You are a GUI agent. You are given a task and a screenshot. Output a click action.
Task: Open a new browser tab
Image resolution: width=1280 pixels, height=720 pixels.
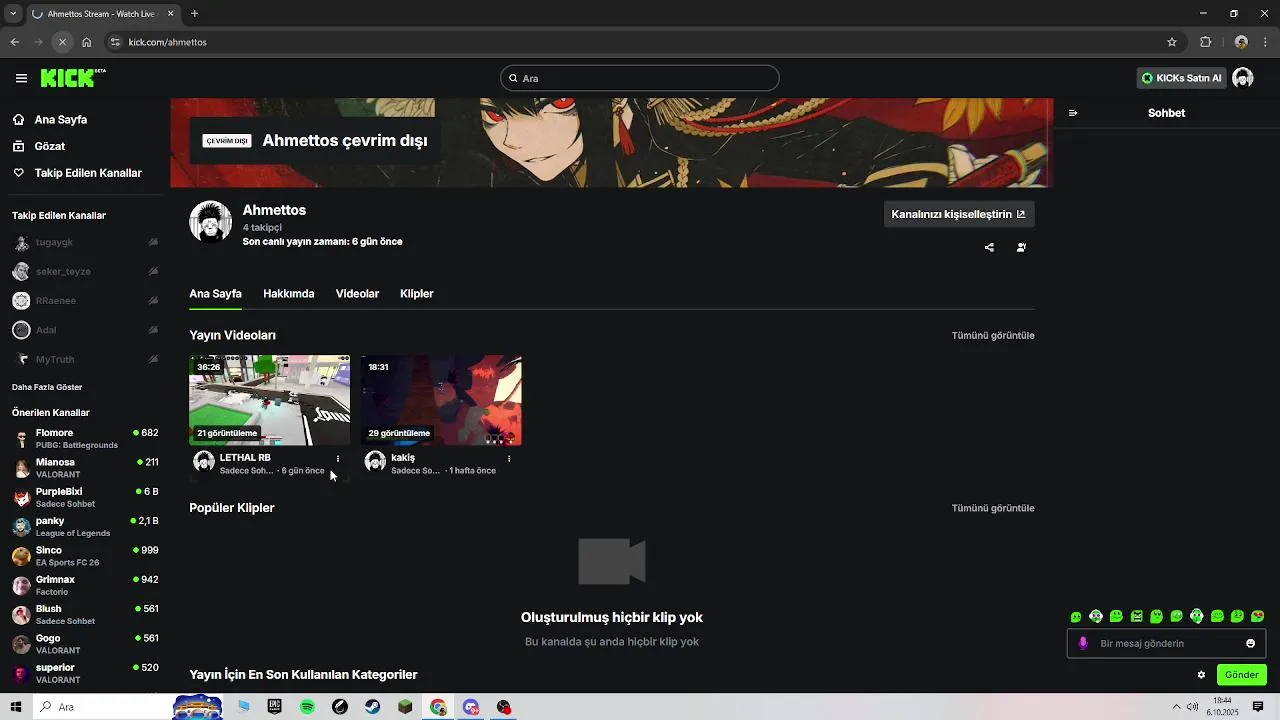coord(194,13)
